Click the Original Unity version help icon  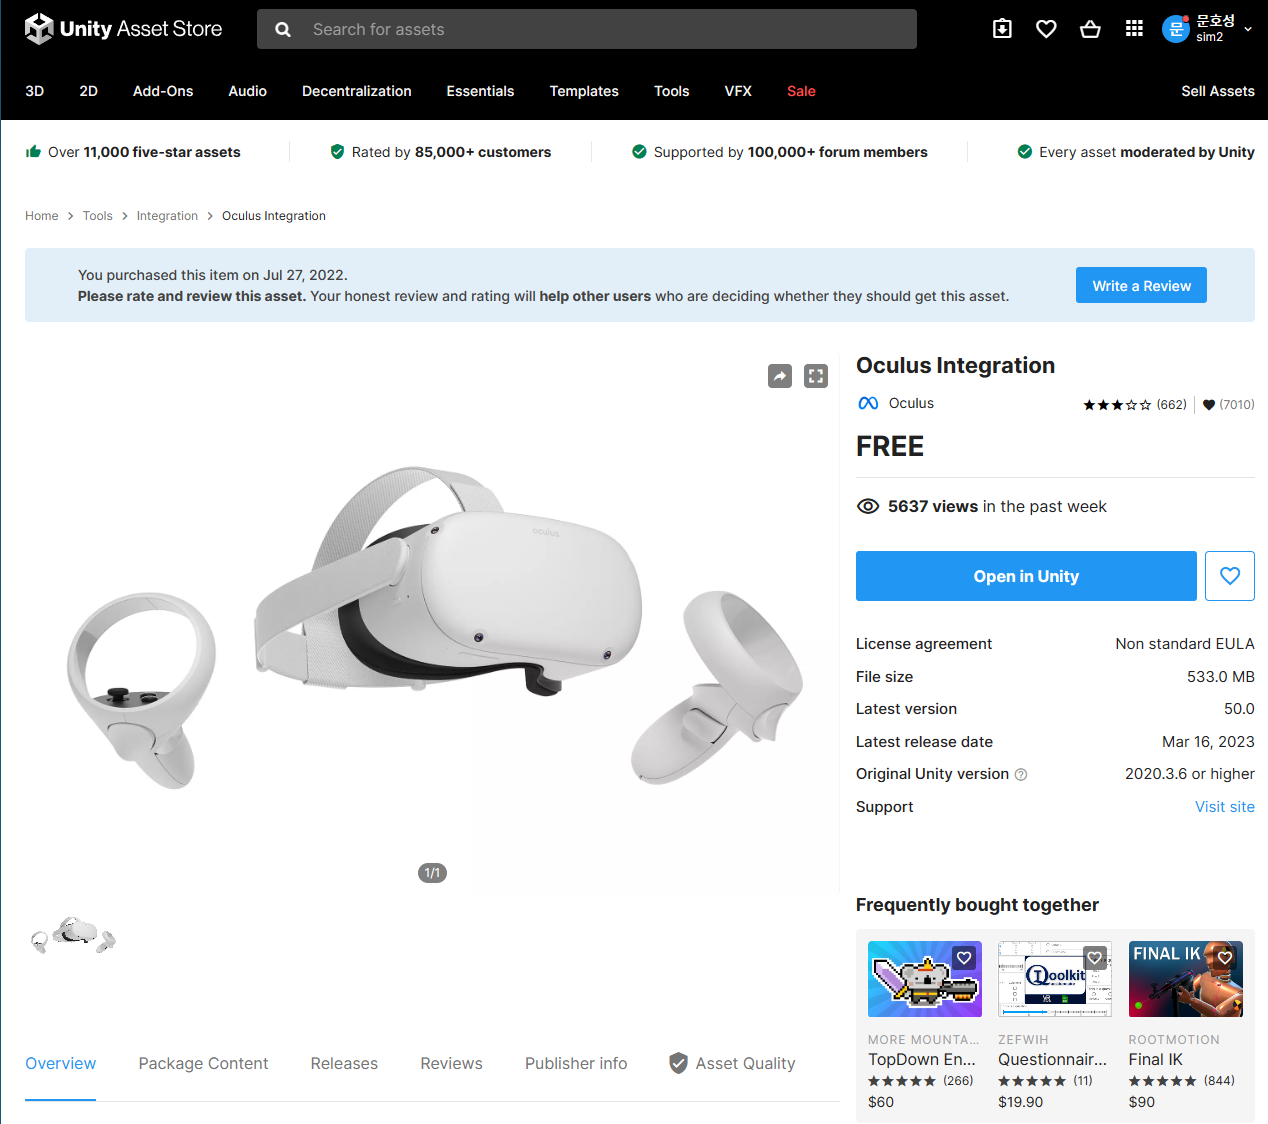(x=1021, y=775)
